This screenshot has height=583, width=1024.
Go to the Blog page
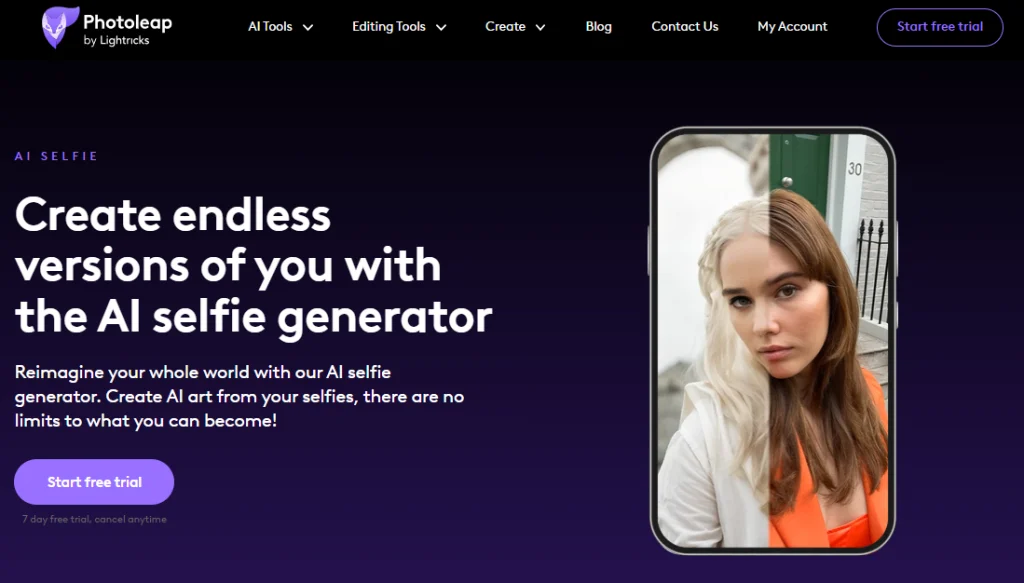598,27
